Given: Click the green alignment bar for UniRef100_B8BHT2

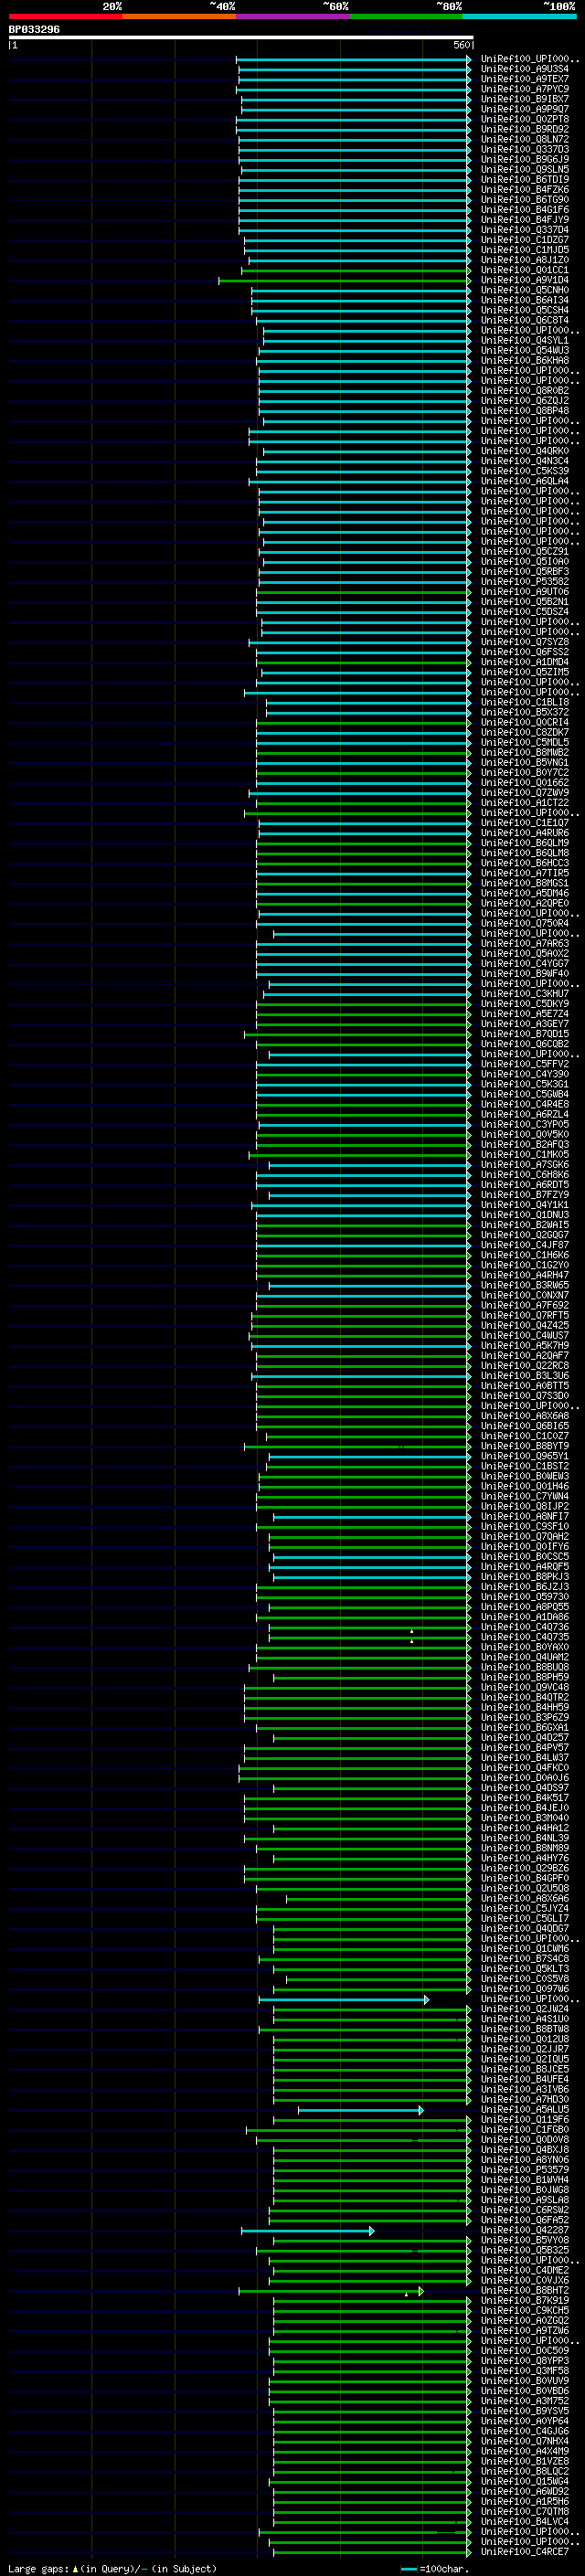Looking at the screenshot, I should pos(331,2291).
